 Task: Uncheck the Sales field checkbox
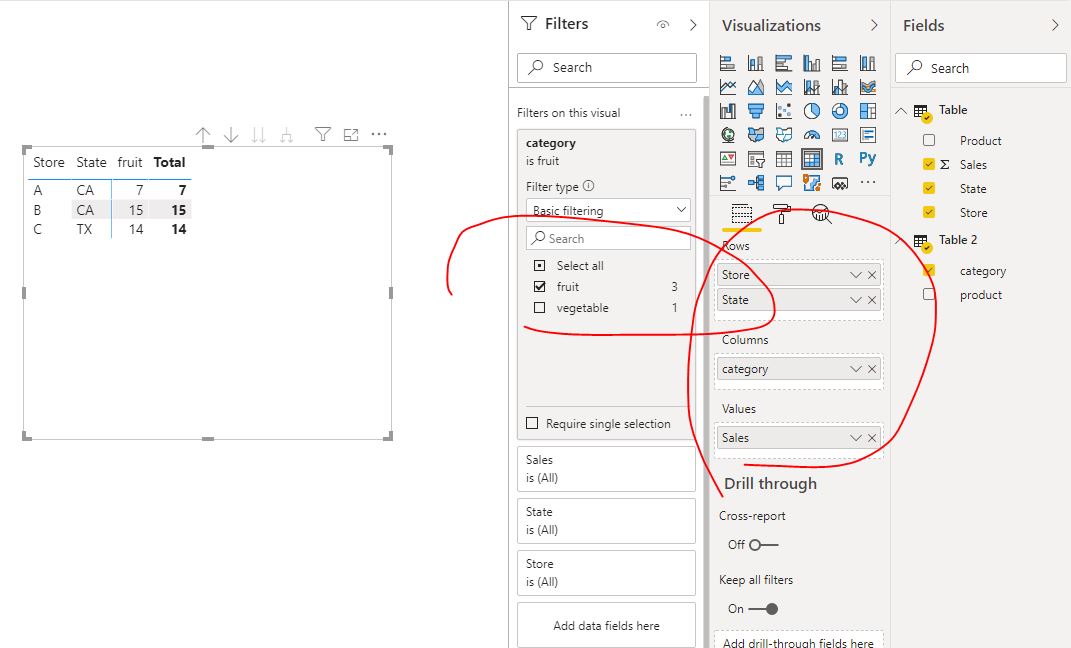(929, 165)
